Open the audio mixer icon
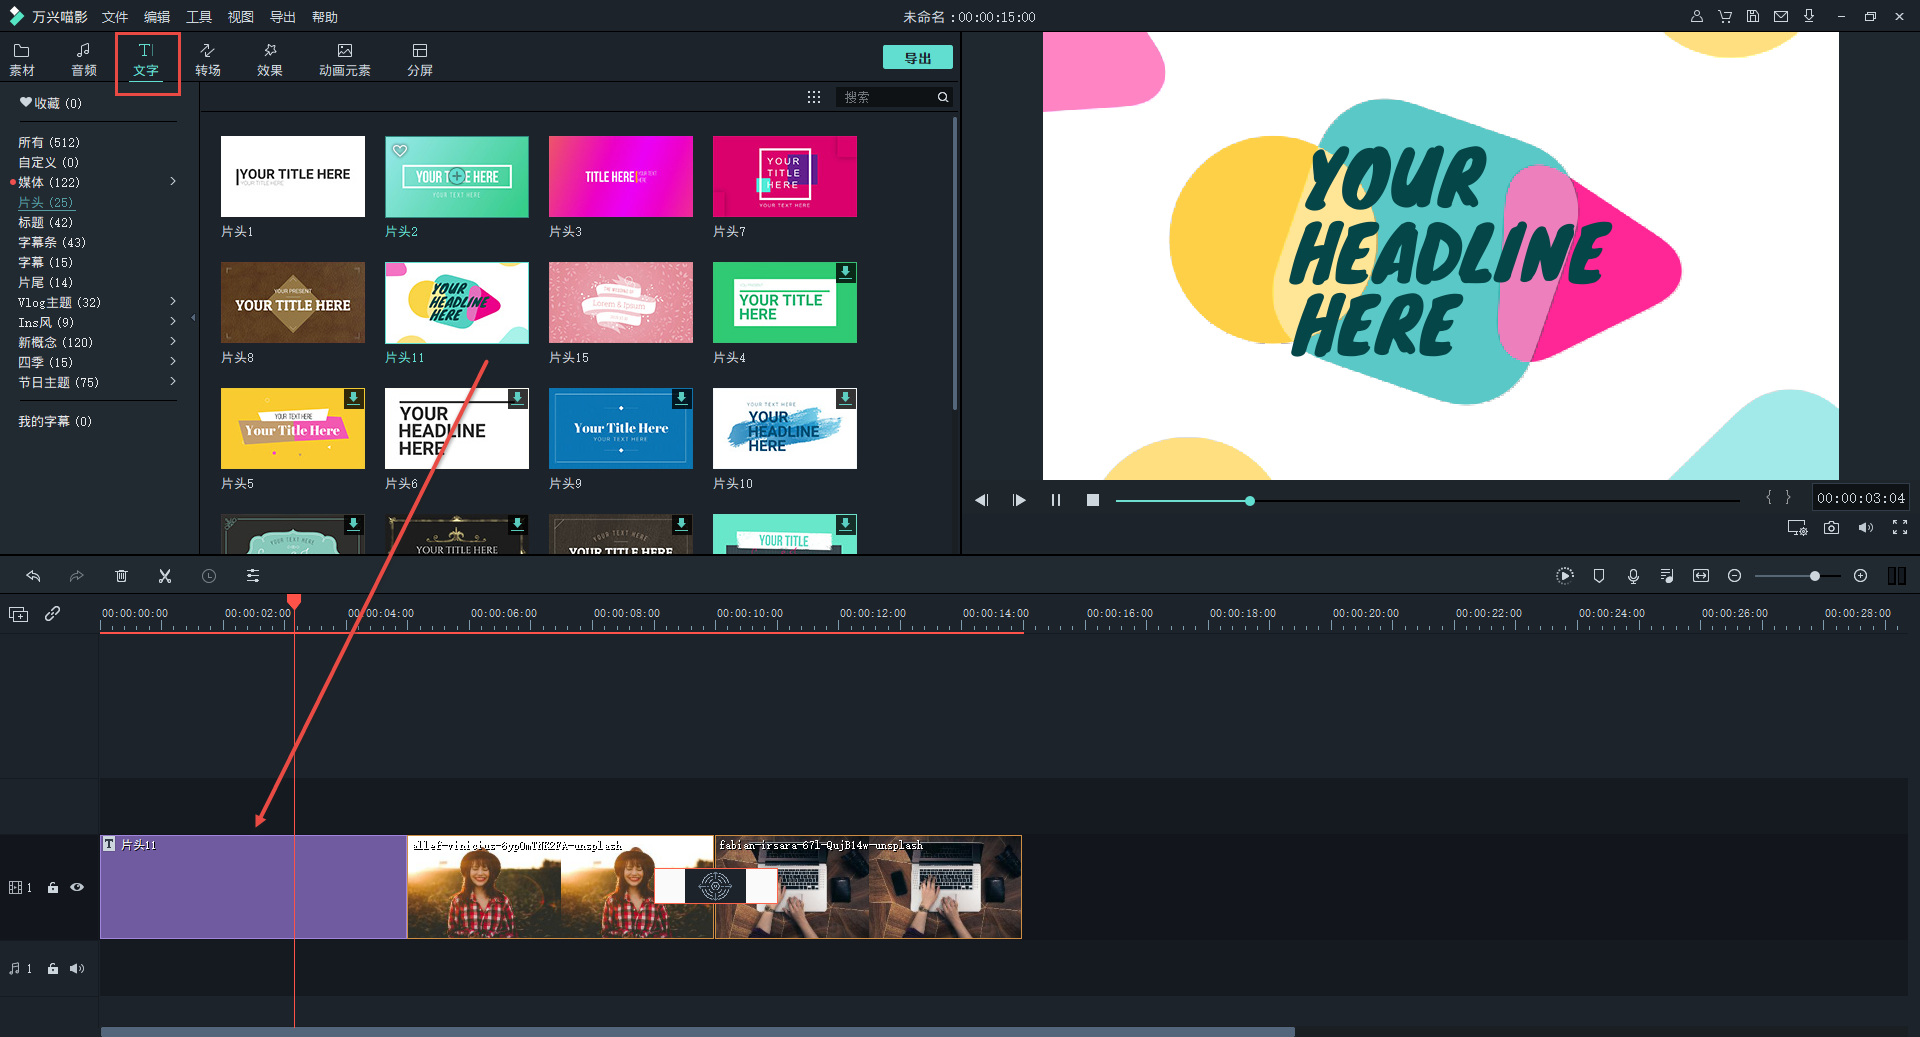 (x=1667, y=576)
